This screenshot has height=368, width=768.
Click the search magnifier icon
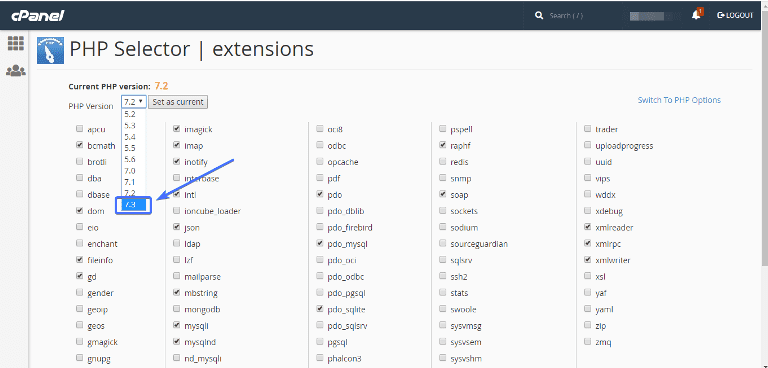(539, 16)
